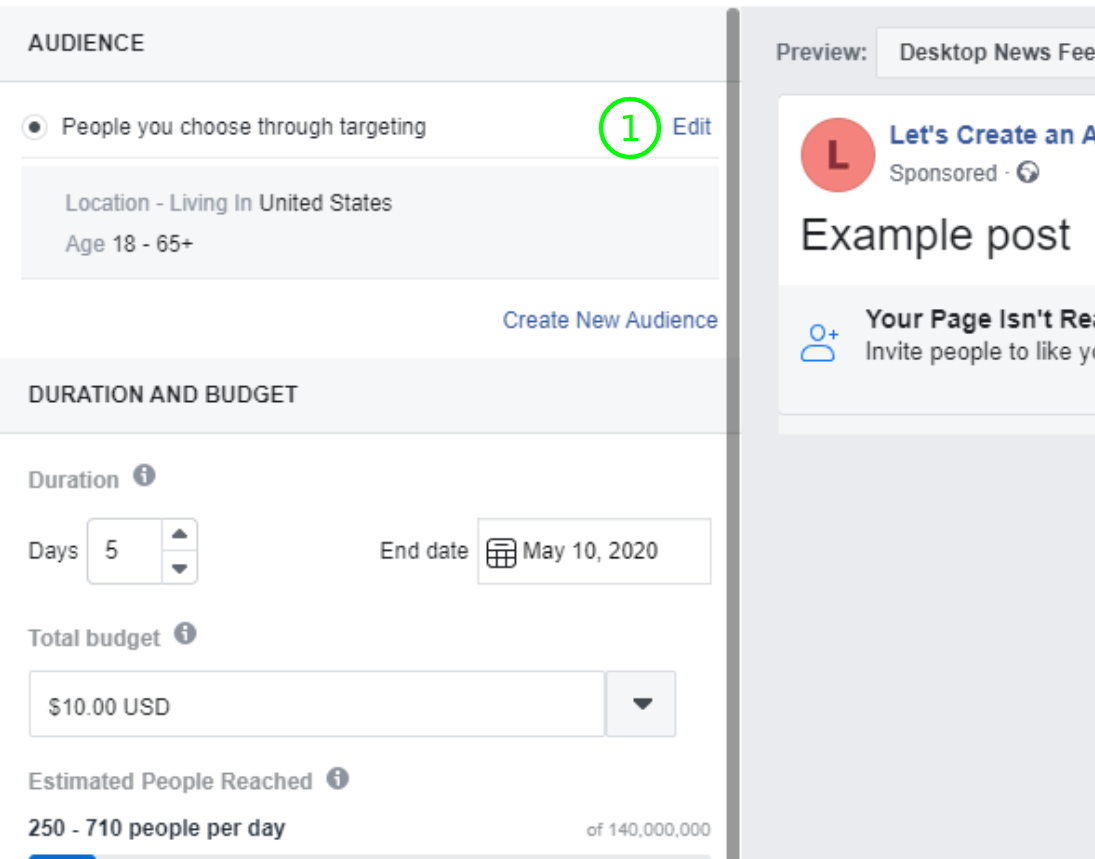Click Edit next to audience targeting
The height and width of the screenshot is (859, 1095).
(x=691, y=127)
